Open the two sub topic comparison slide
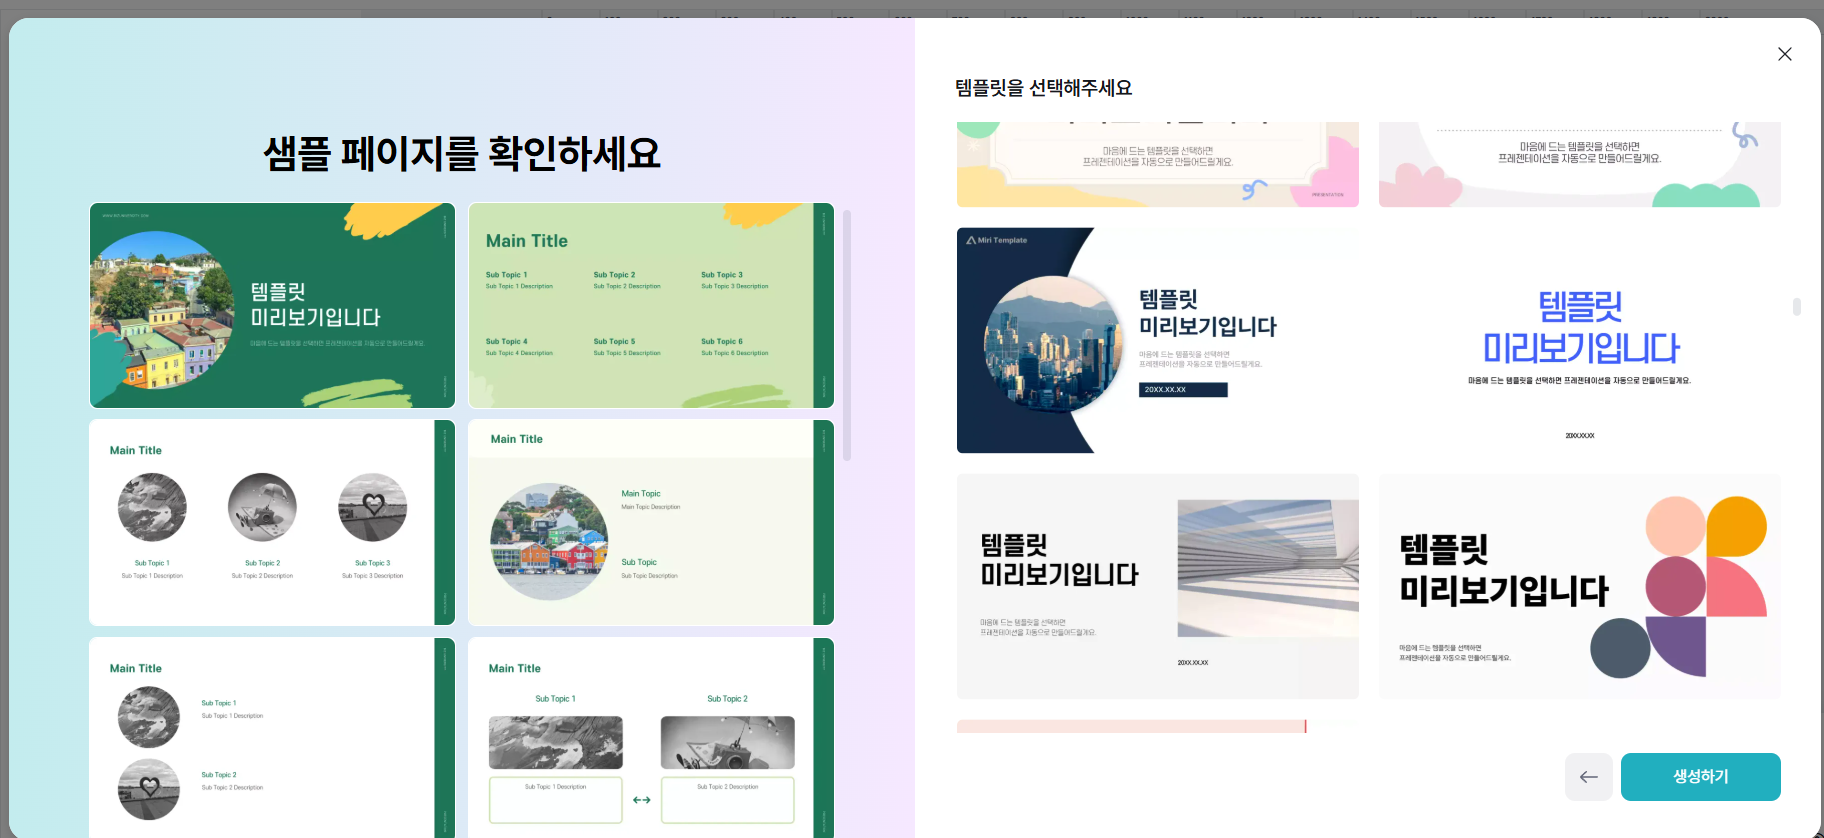The height and width of the screenshot is (838, 1824). click(651, 738)
